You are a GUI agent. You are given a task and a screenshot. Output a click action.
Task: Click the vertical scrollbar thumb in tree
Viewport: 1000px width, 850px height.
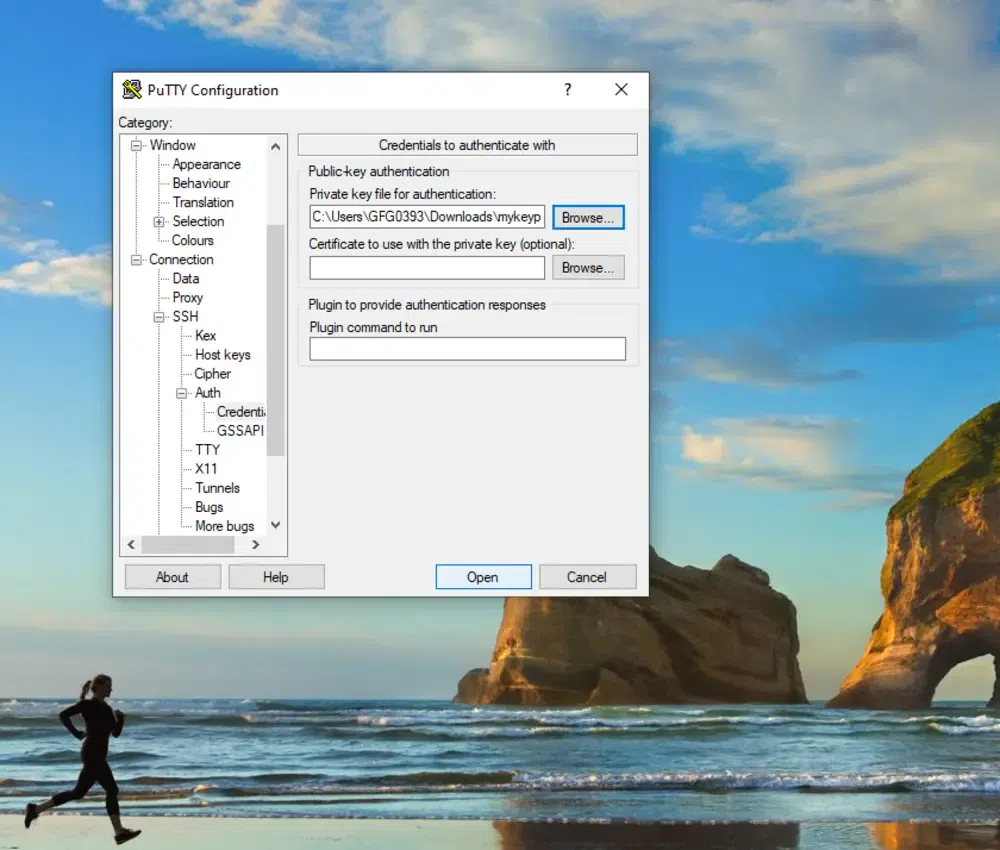pos(276,341)
